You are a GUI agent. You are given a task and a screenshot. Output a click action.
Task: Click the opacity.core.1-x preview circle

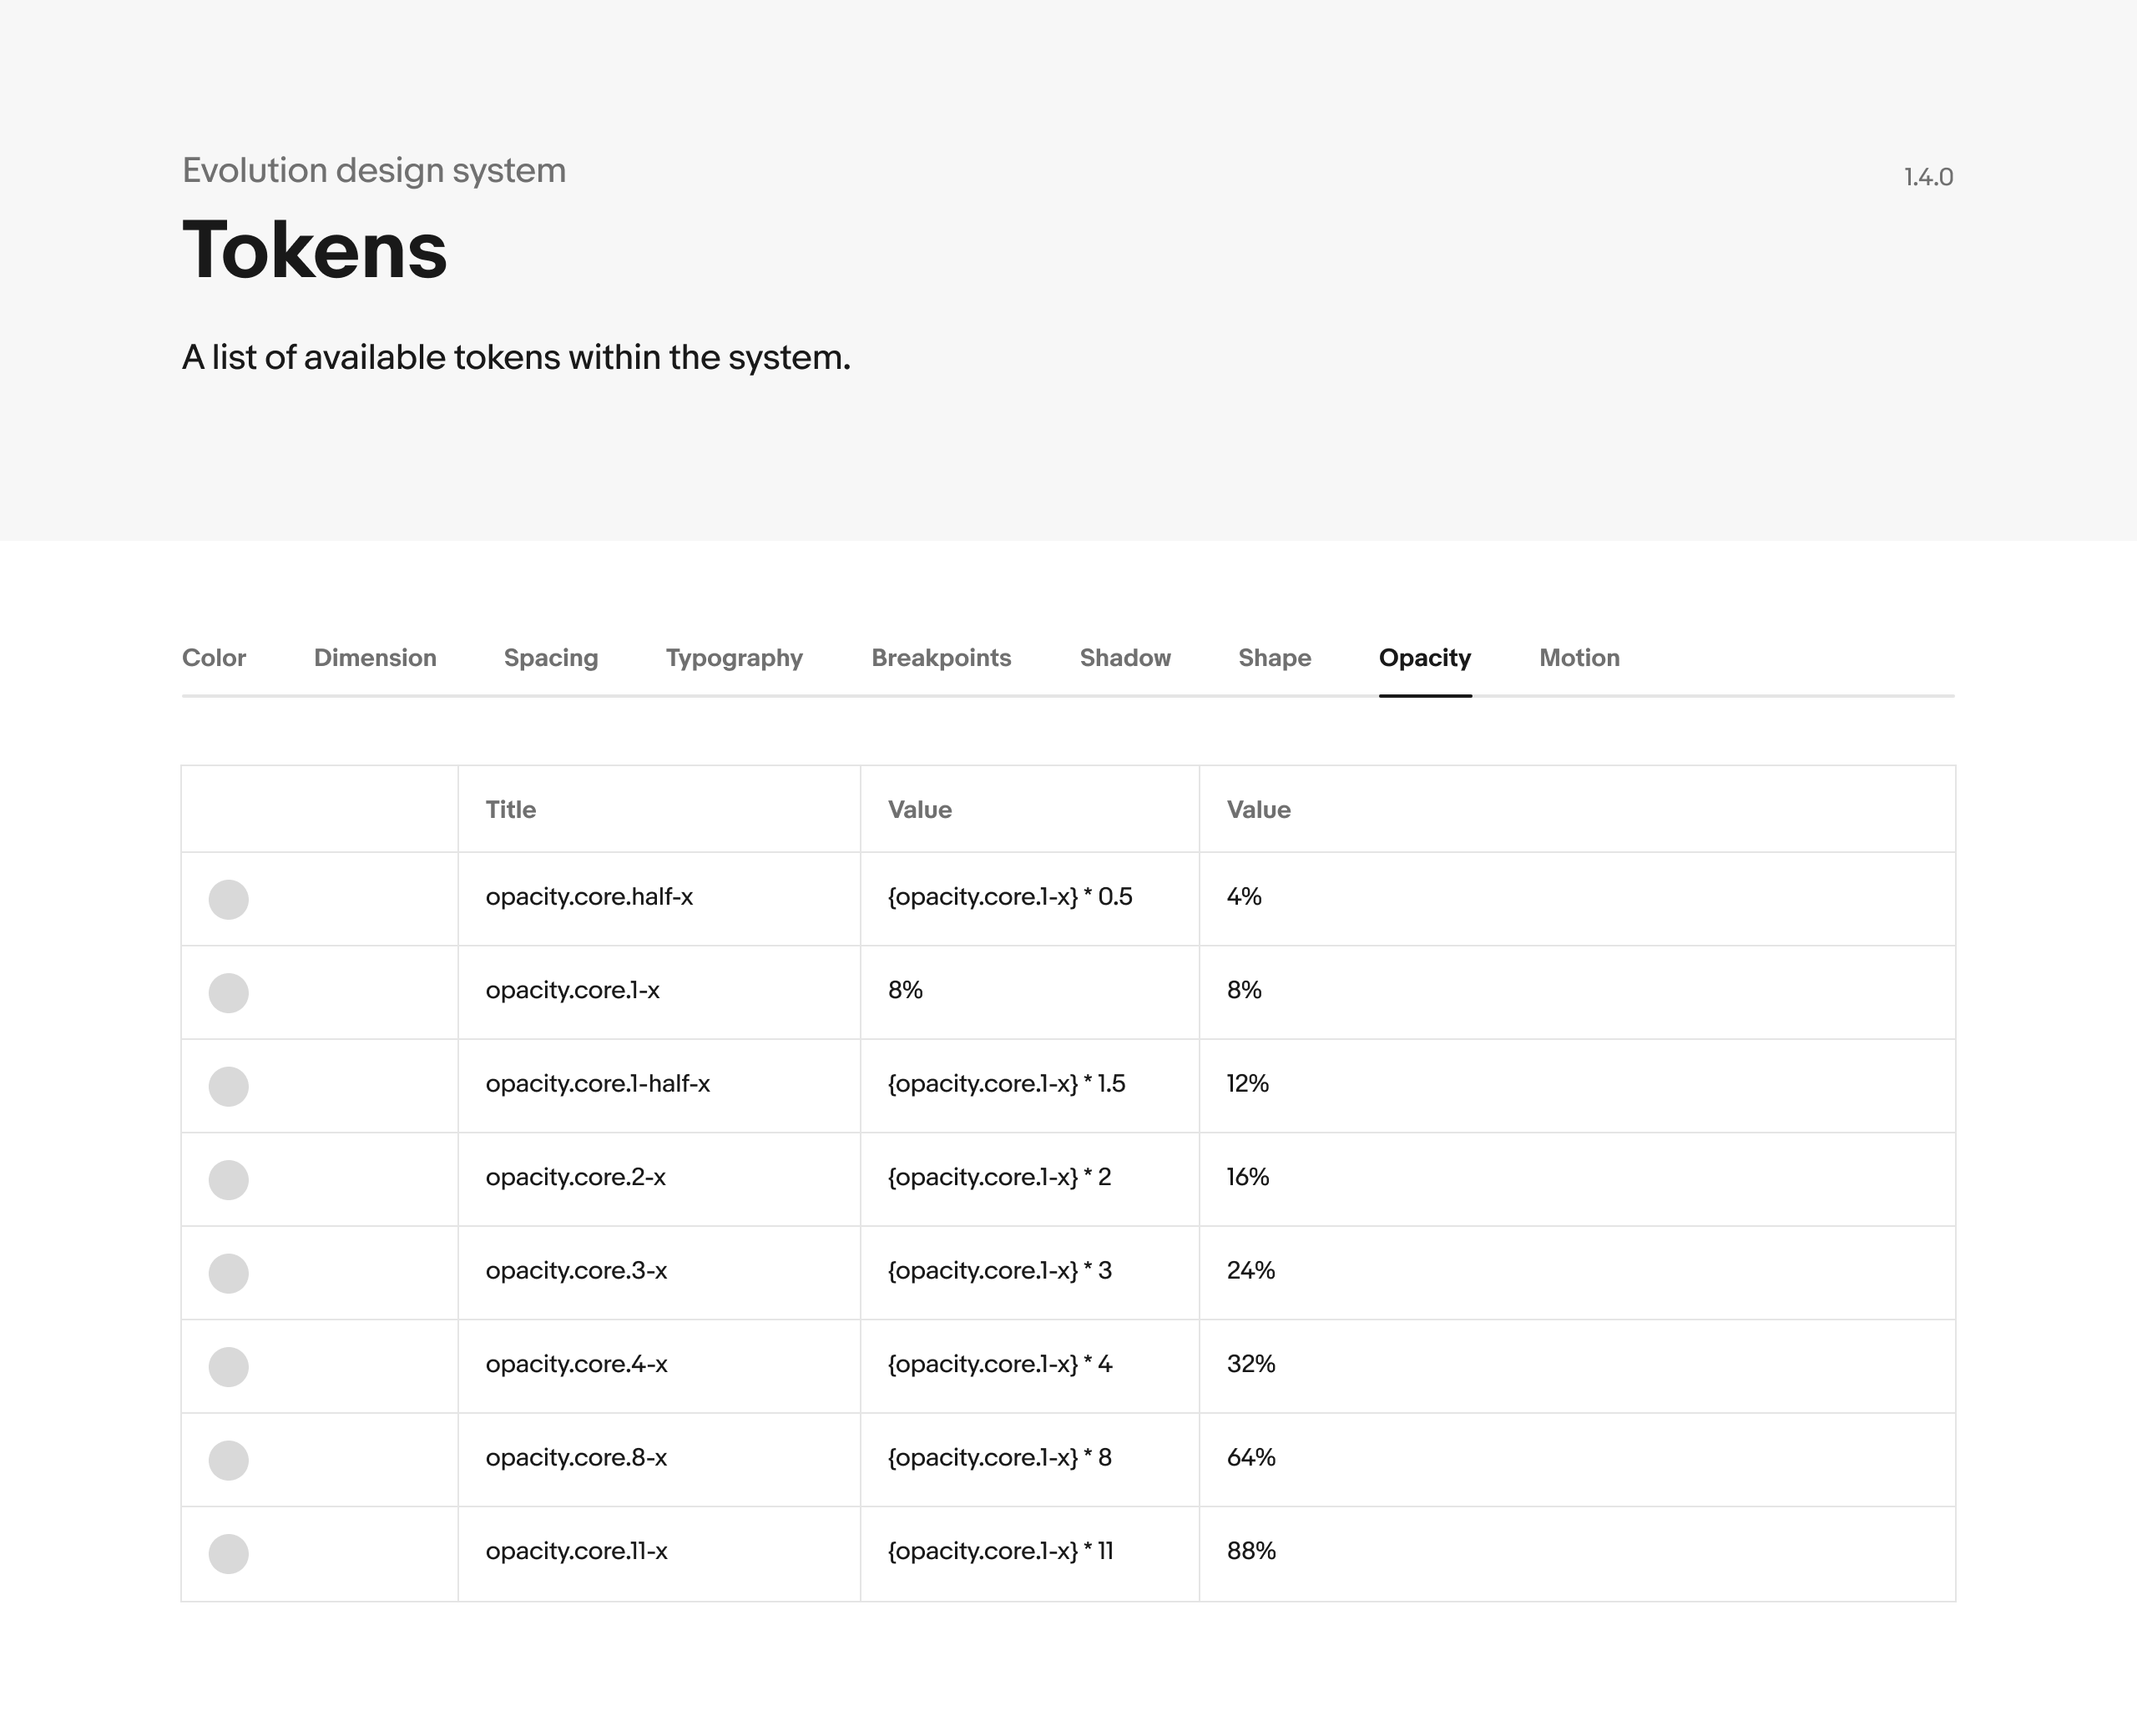pos(228,992)
